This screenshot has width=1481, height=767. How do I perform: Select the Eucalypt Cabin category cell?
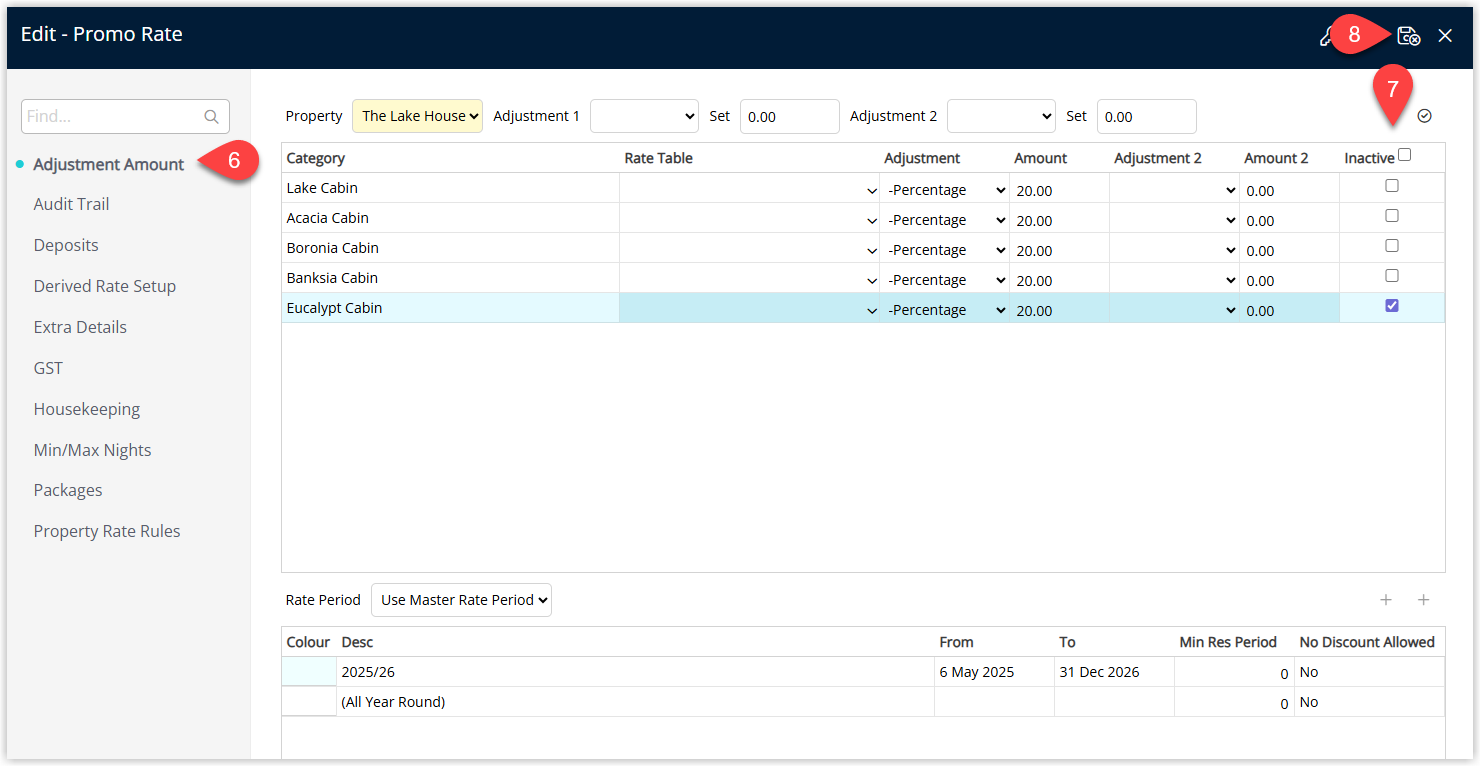click(x=450, y=308)
